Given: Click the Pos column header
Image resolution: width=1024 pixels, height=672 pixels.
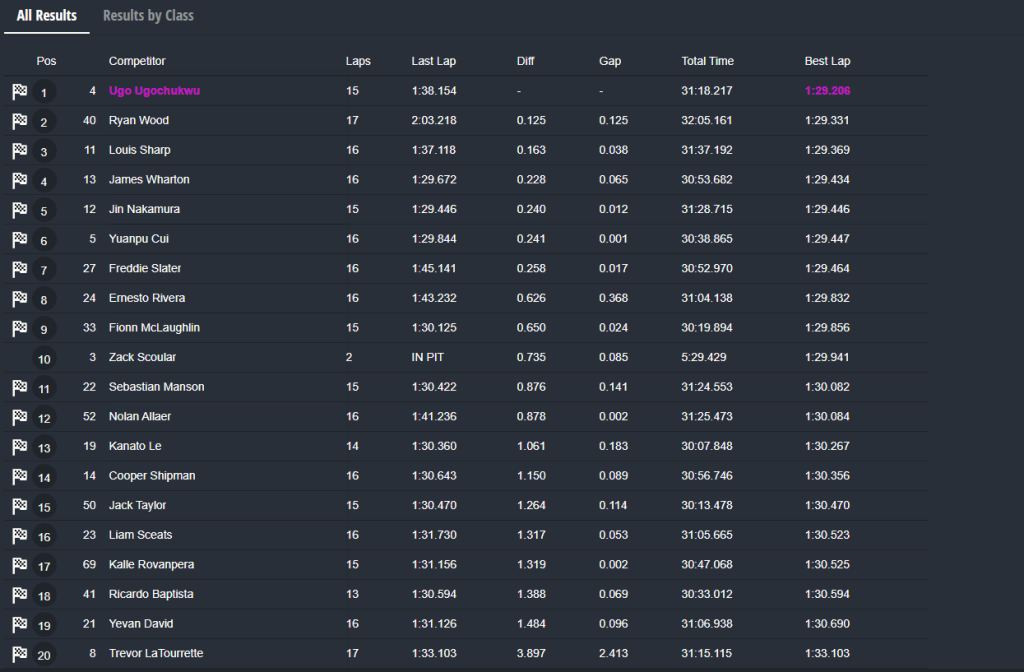Looking at the screenshot, I should click(46, 61).
